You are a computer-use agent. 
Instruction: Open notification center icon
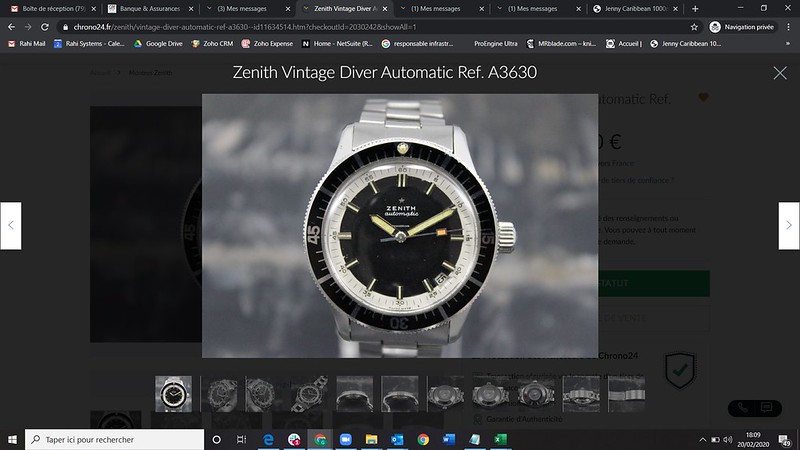point(785,439)
